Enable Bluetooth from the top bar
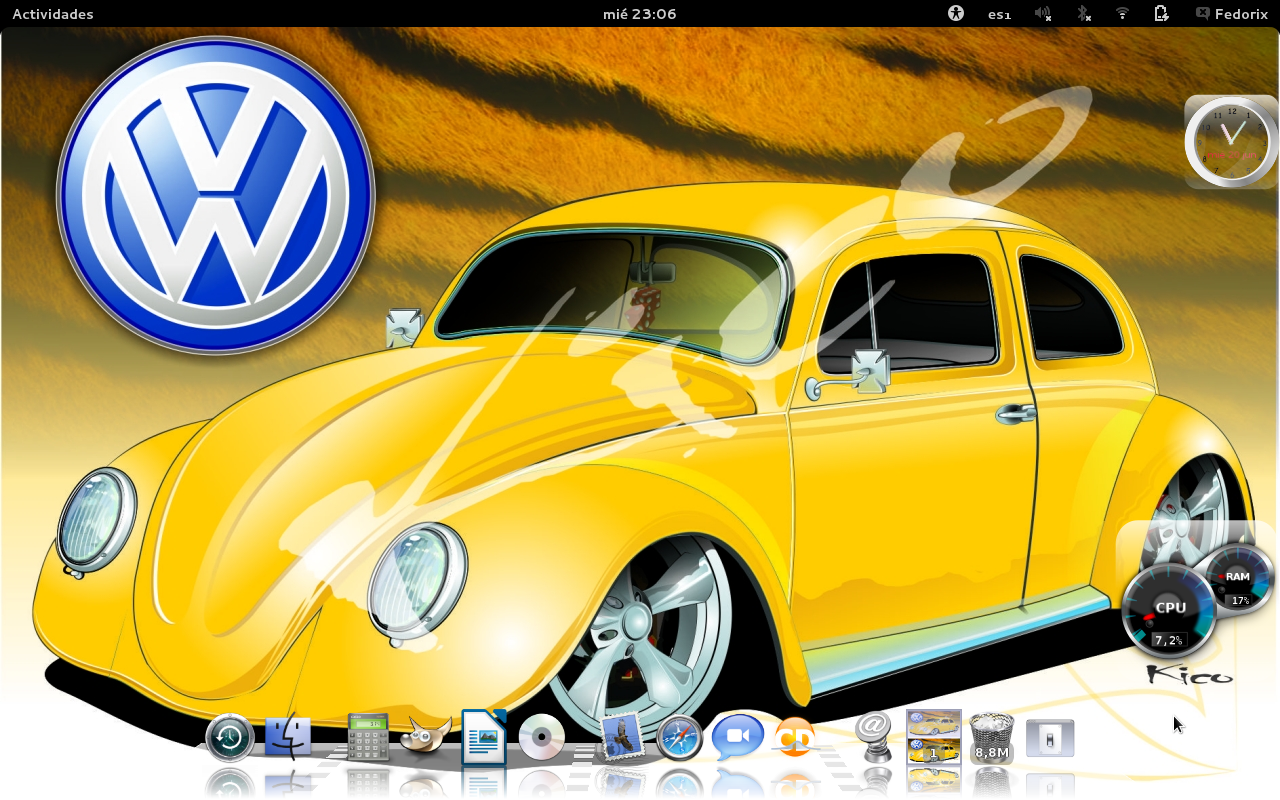The height and width of the screenshot is (800, 1280). pyautogui.click(x=1083, y=14)
